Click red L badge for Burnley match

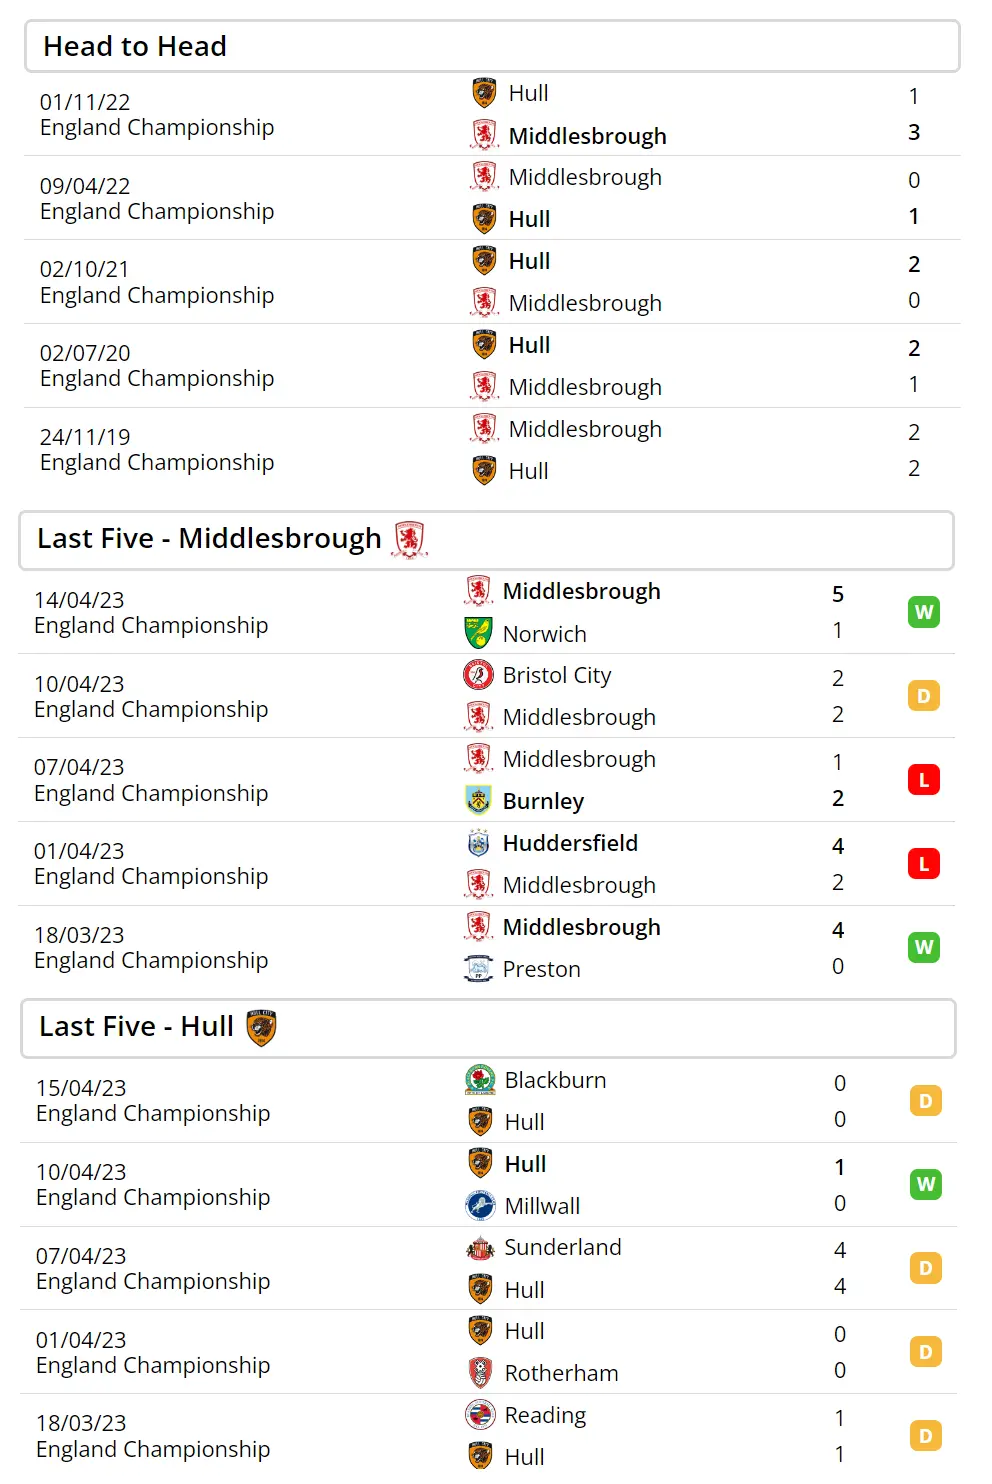click(924, 780)
